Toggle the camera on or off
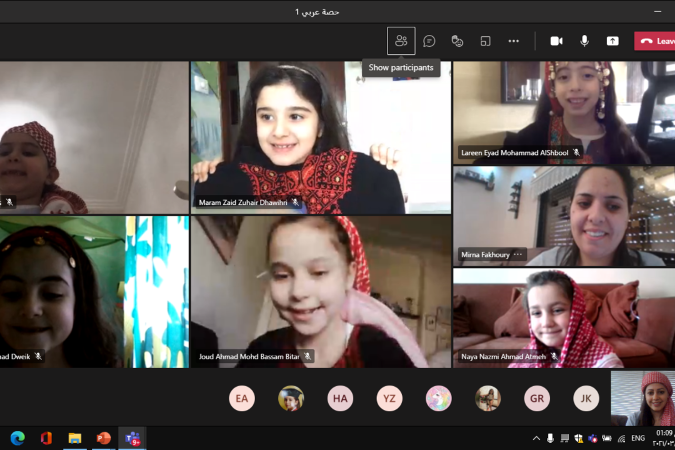This screenshot has height=450, width=675. pos(556,41)
